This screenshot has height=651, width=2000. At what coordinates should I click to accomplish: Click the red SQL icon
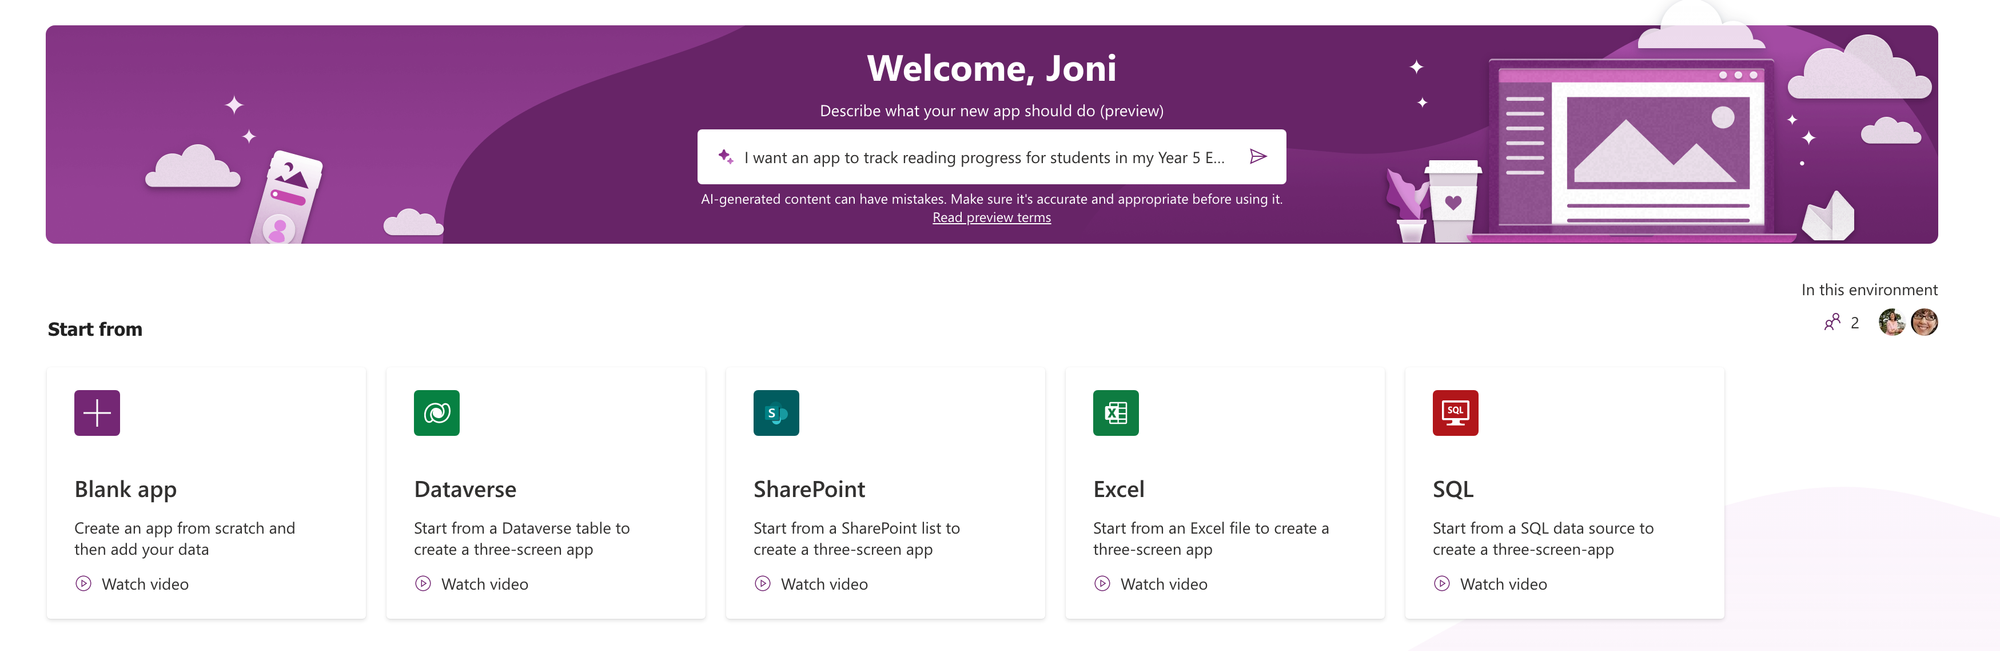pos(1455,413)
